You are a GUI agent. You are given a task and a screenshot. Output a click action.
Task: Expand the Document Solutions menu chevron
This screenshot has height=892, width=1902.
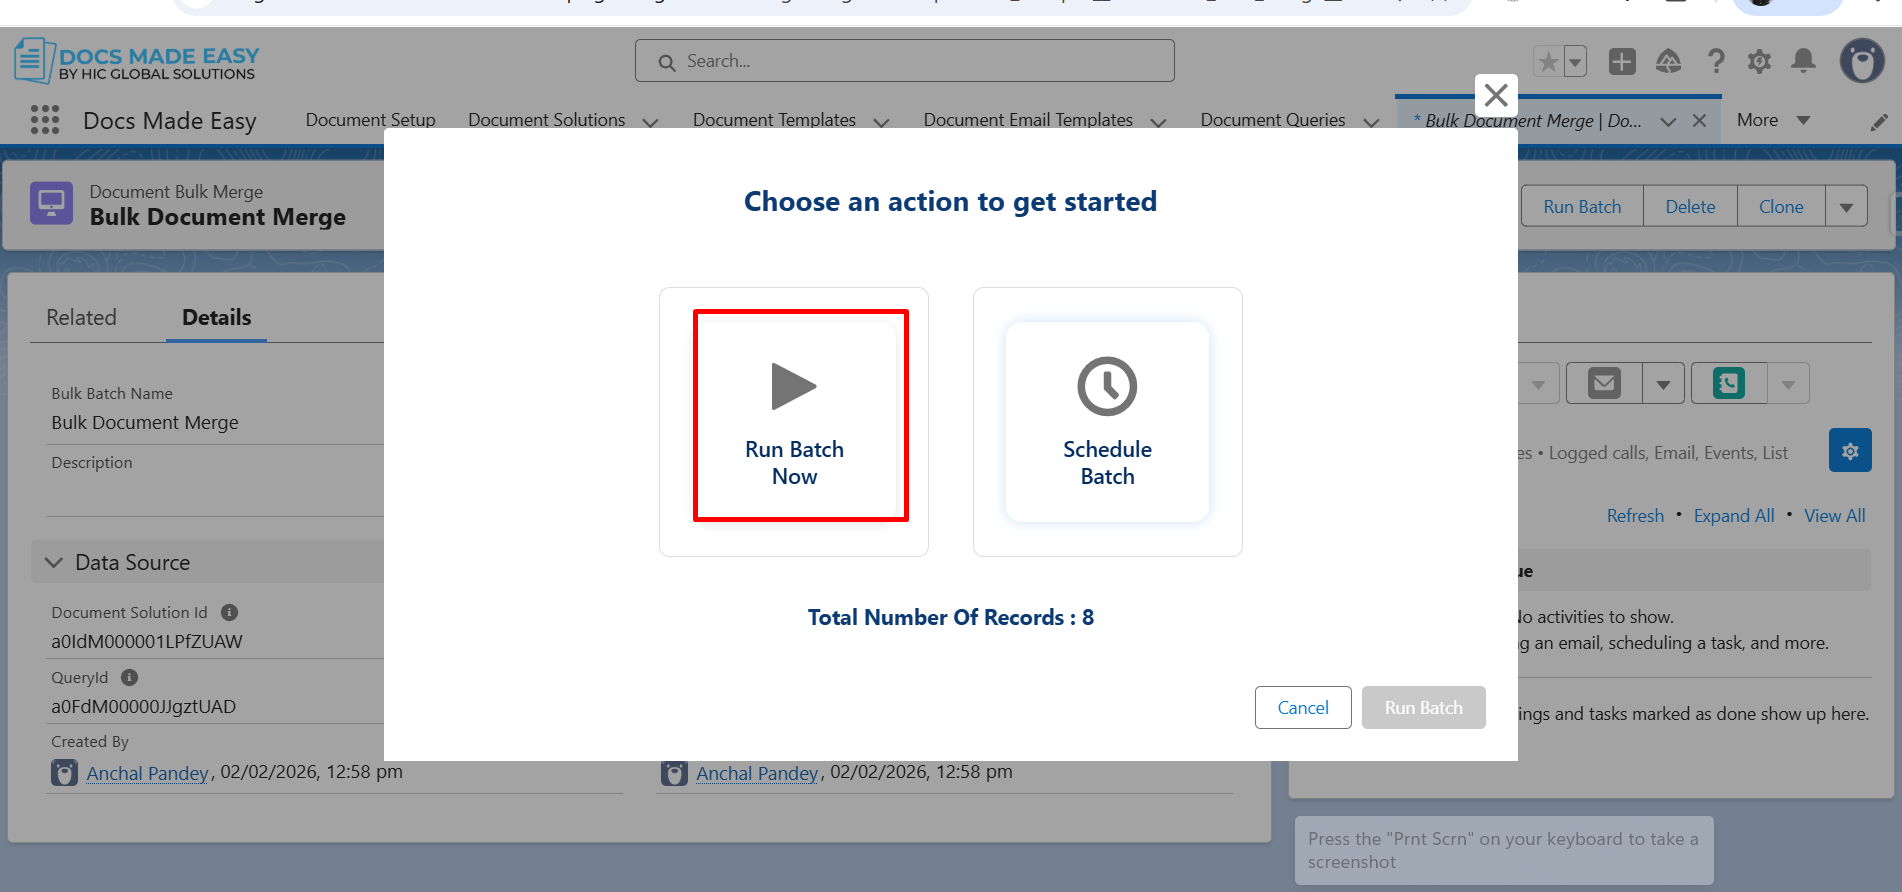point(650,122)
